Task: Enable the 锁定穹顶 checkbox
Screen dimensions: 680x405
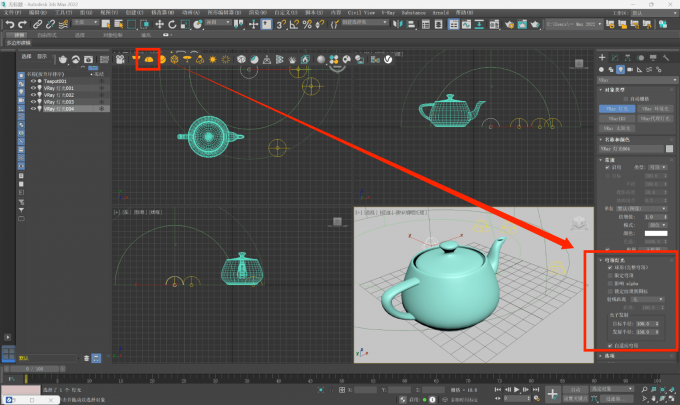Action: [610, 275]
